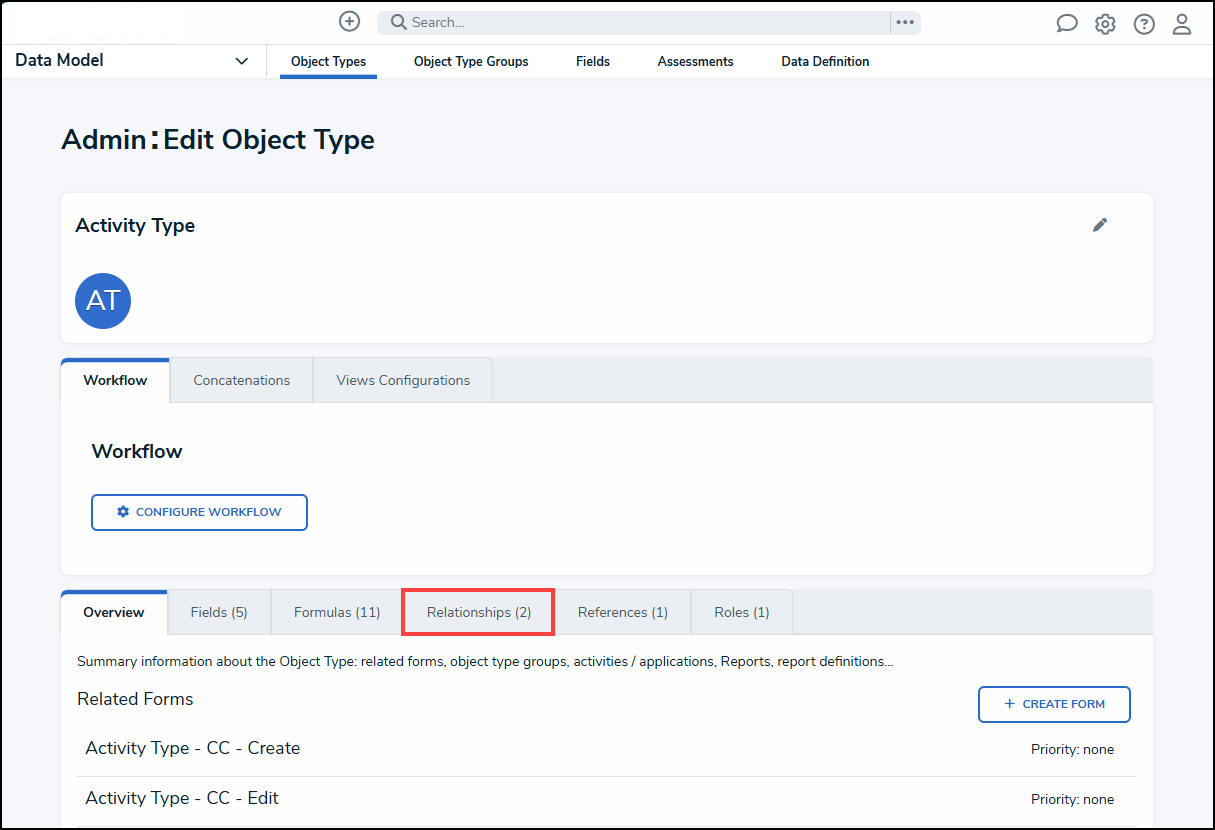The image size is (1215, 830).
Task: Open the settings gear icon
Action: [x=1105, y=24]
